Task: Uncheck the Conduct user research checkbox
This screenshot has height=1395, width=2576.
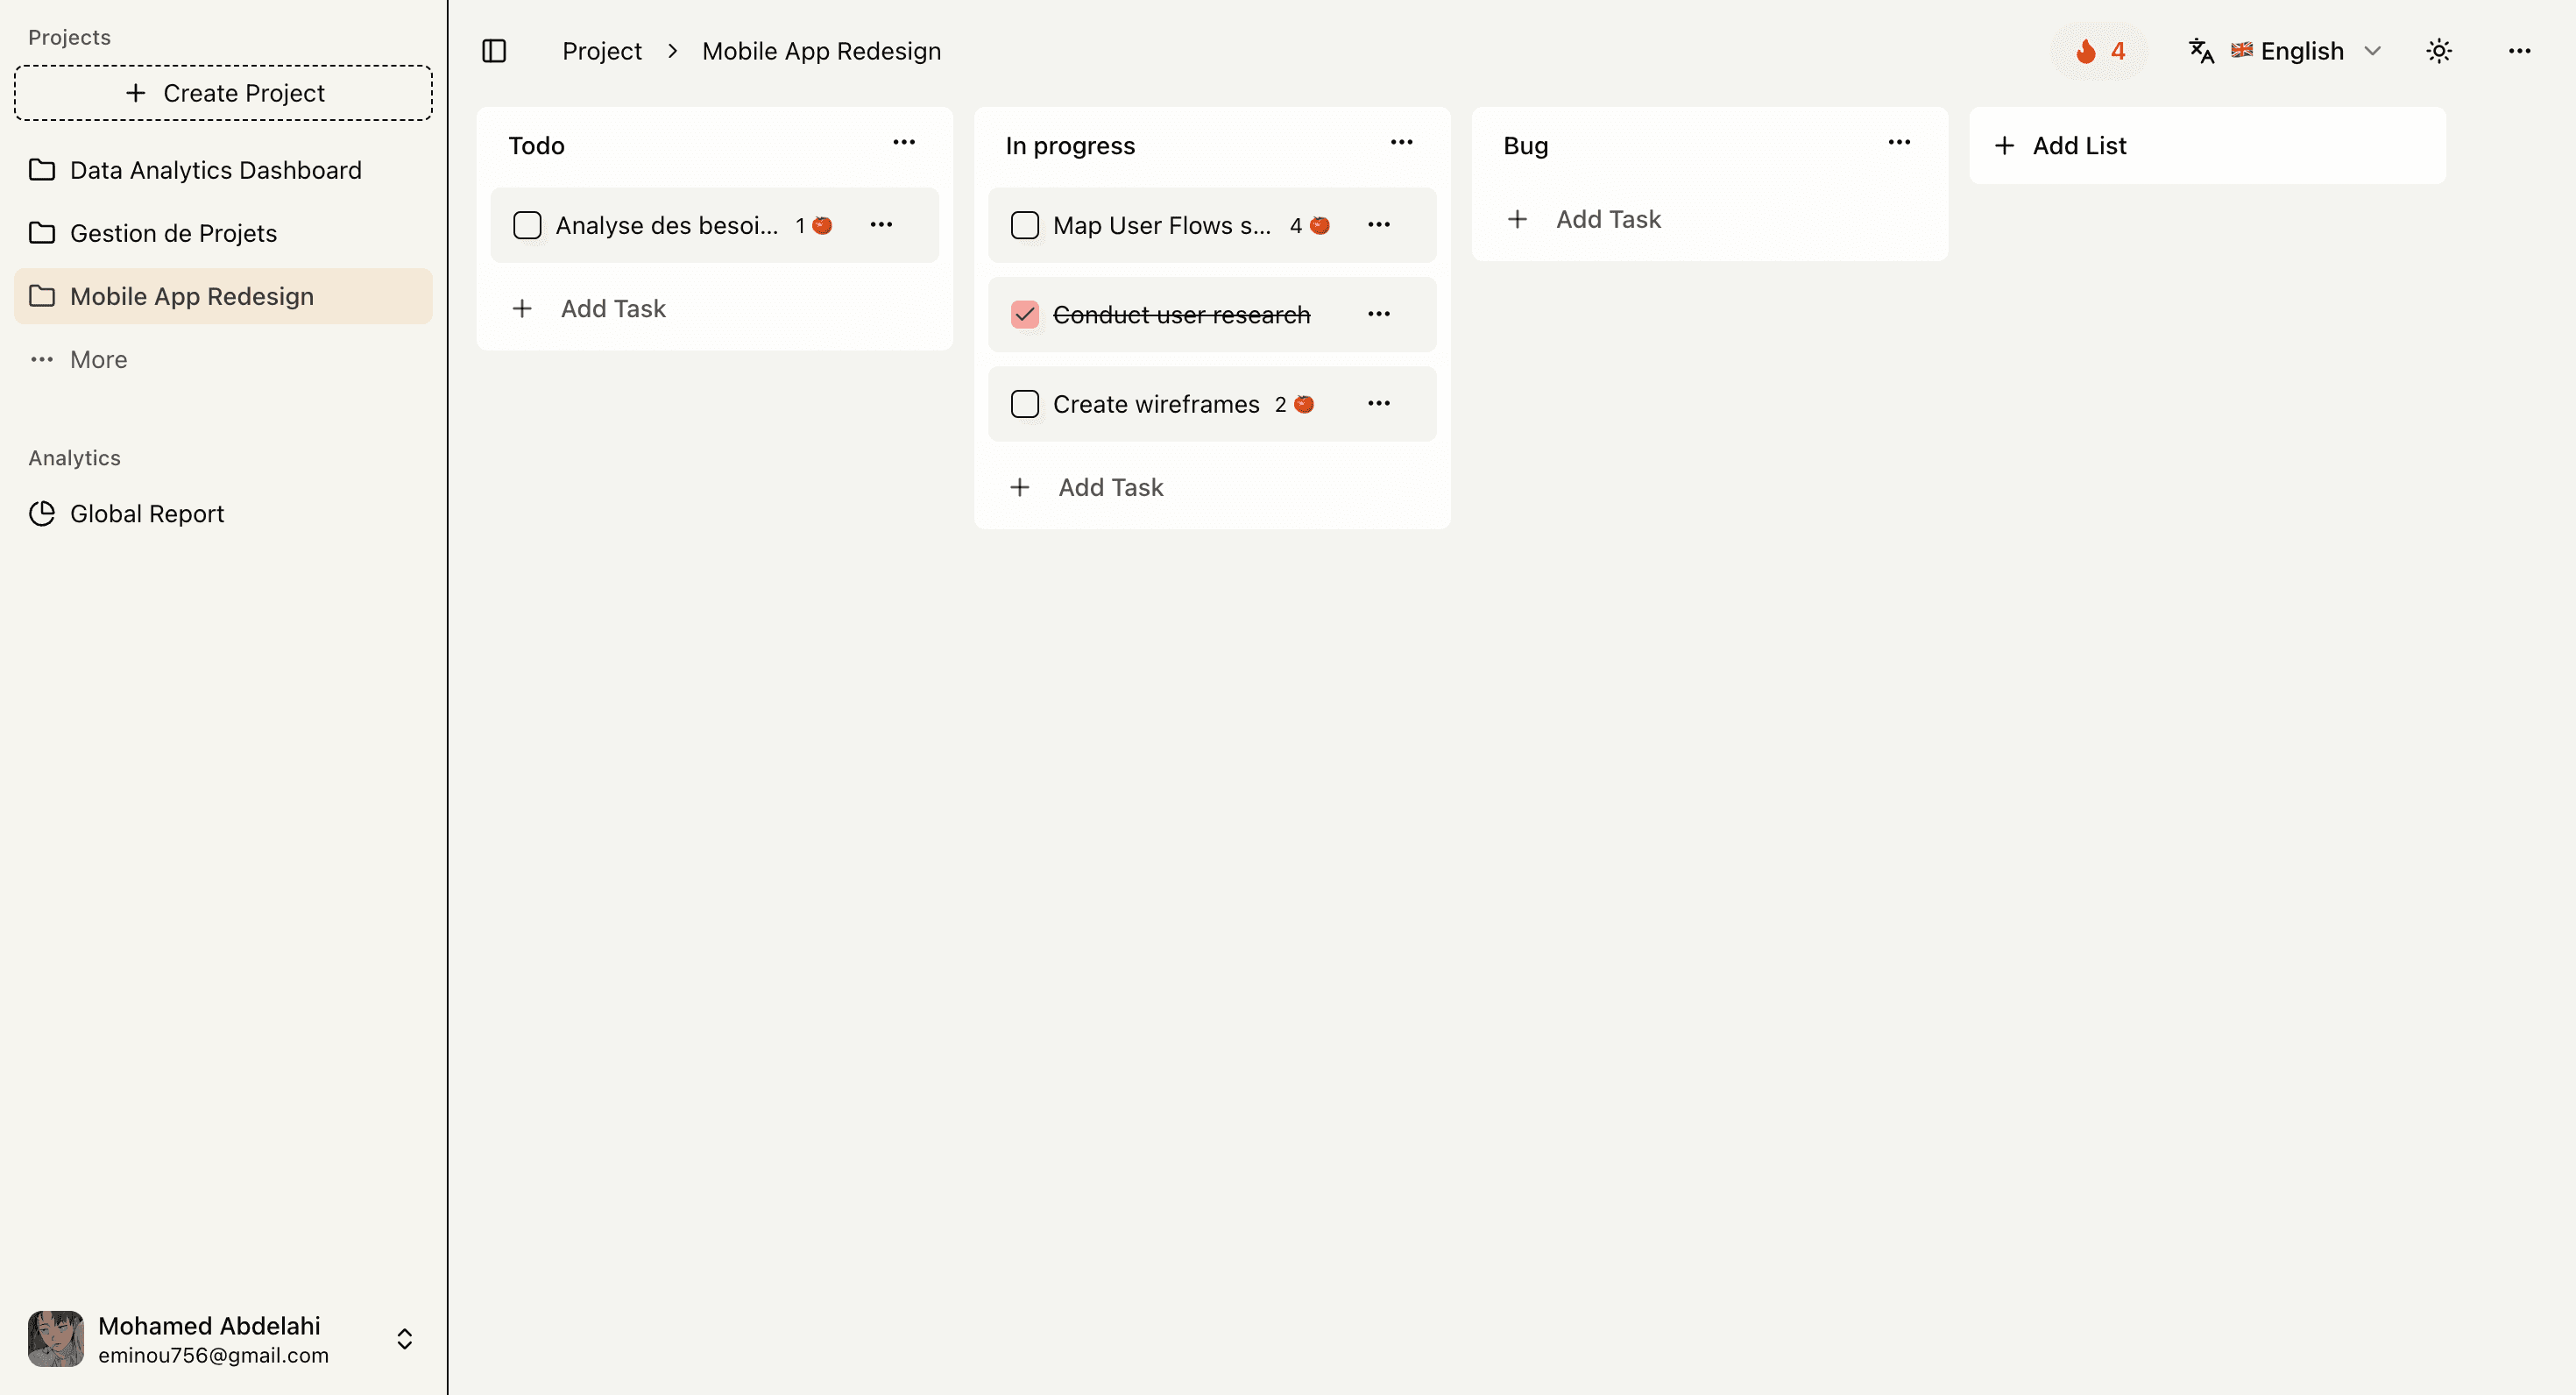Action: (1025, 314)
